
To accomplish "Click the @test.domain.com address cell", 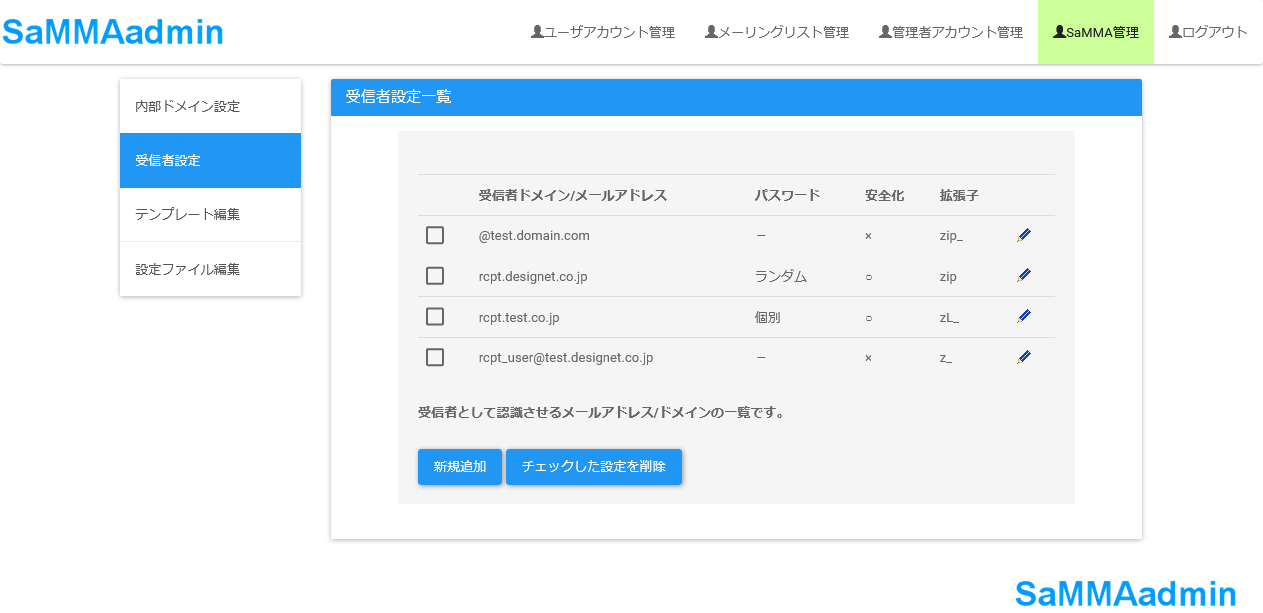I will coord(534,236).
